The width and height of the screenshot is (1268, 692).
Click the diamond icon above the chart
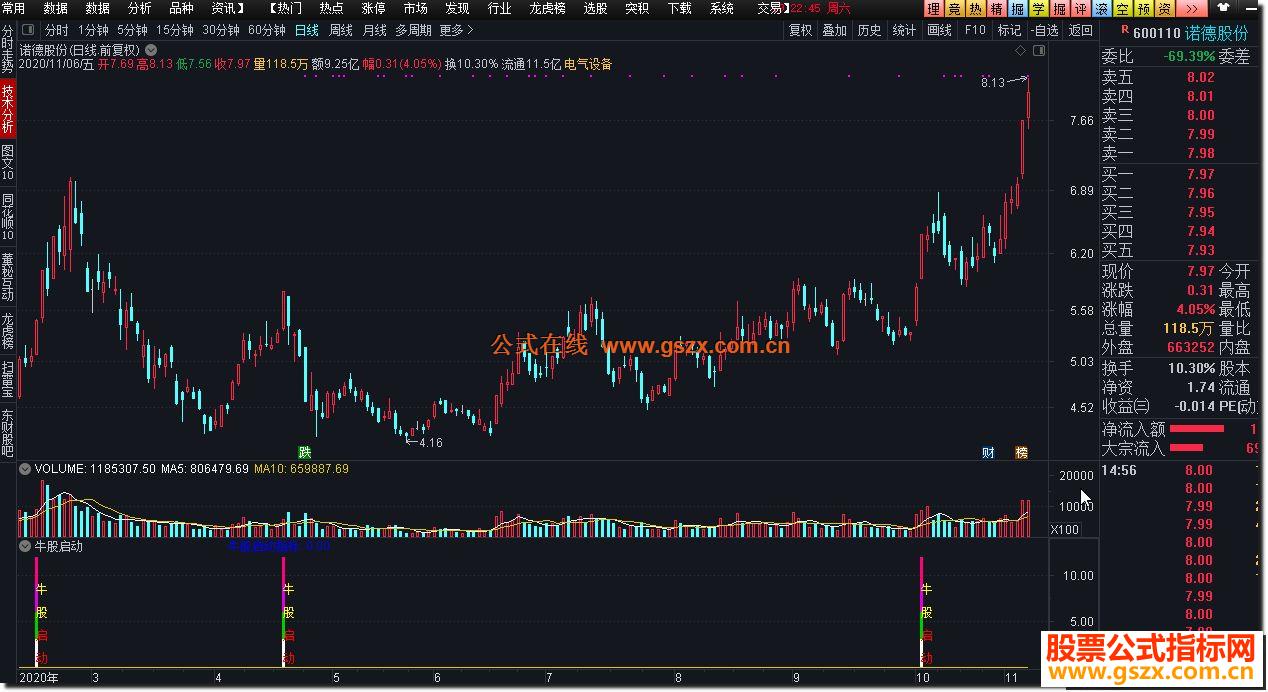[1019, 49]
